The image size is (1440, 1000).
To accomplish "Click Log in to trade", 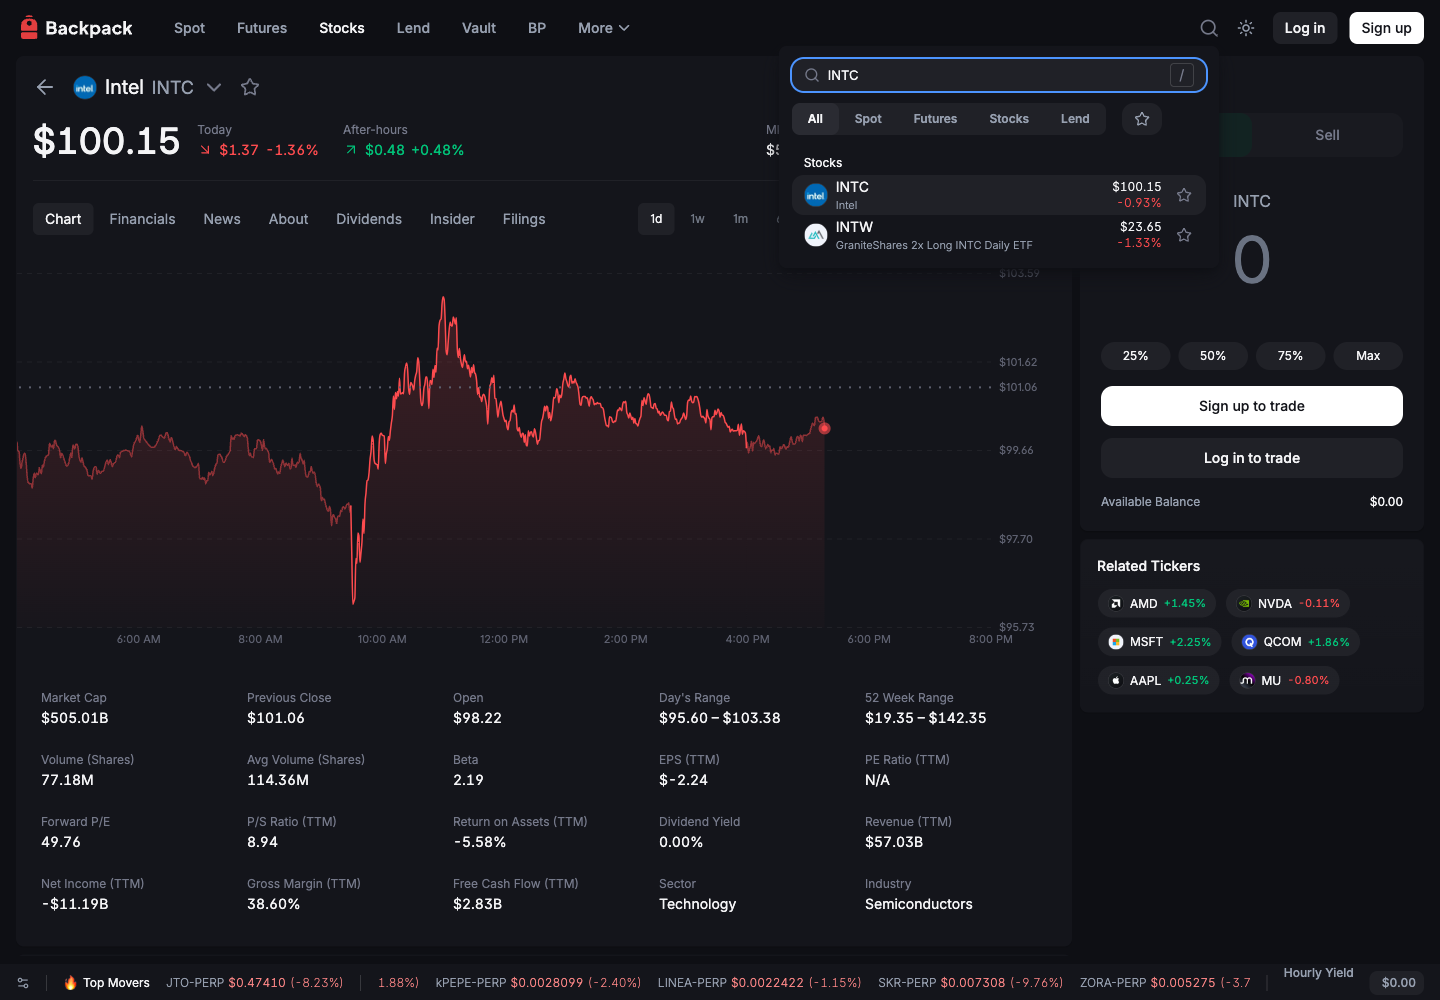I will [1252, 458].
